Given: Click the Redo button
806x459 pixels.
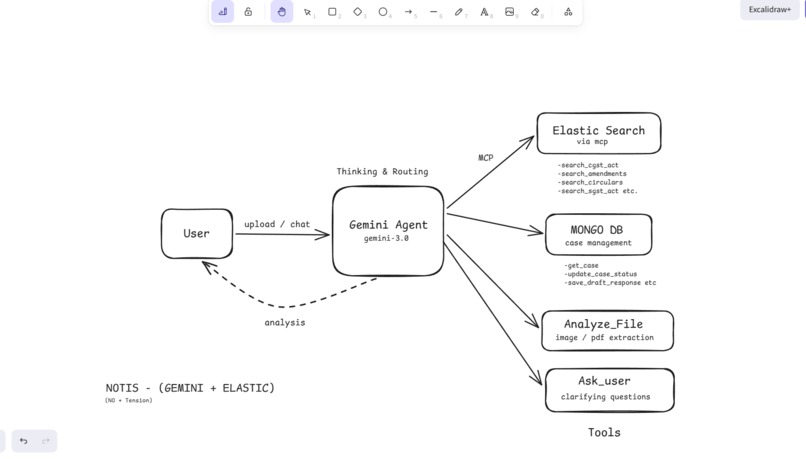Looking at the screenshot, I should 46,440.
